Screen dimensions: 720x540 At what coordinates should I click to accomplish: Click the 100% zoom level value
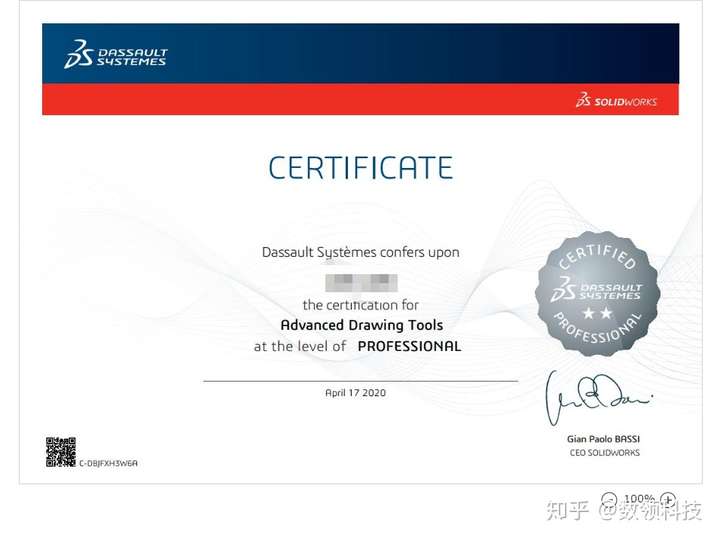639,499
